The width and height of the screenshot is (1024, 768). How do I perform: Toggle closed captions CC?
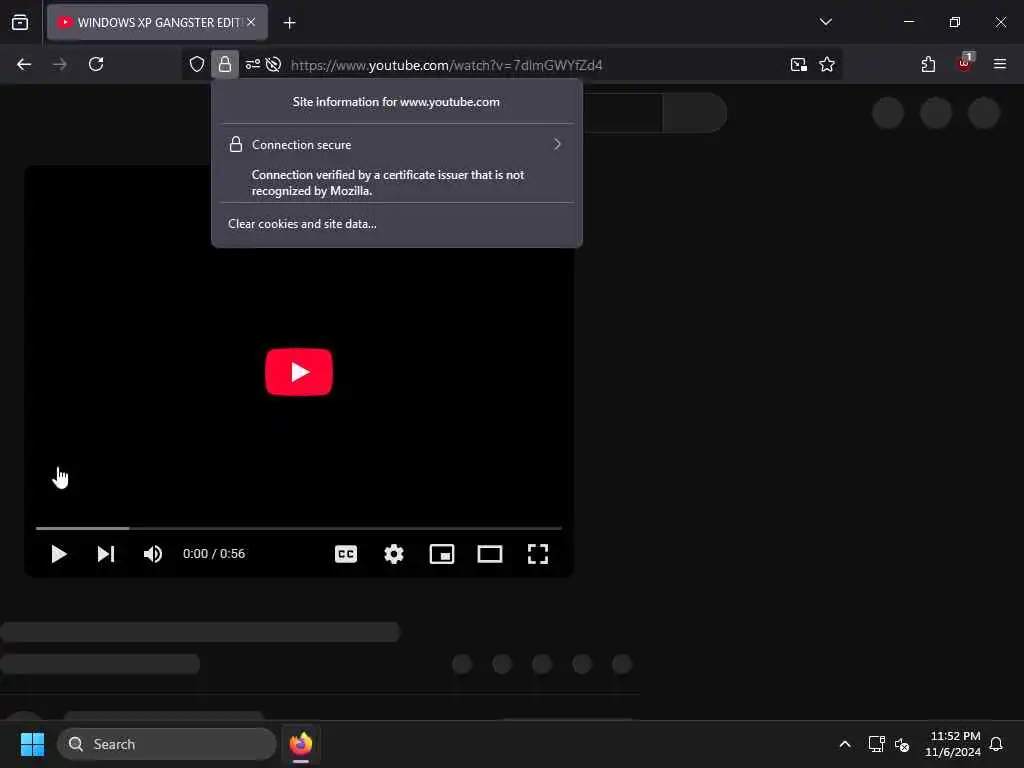[x=345, y=554]
